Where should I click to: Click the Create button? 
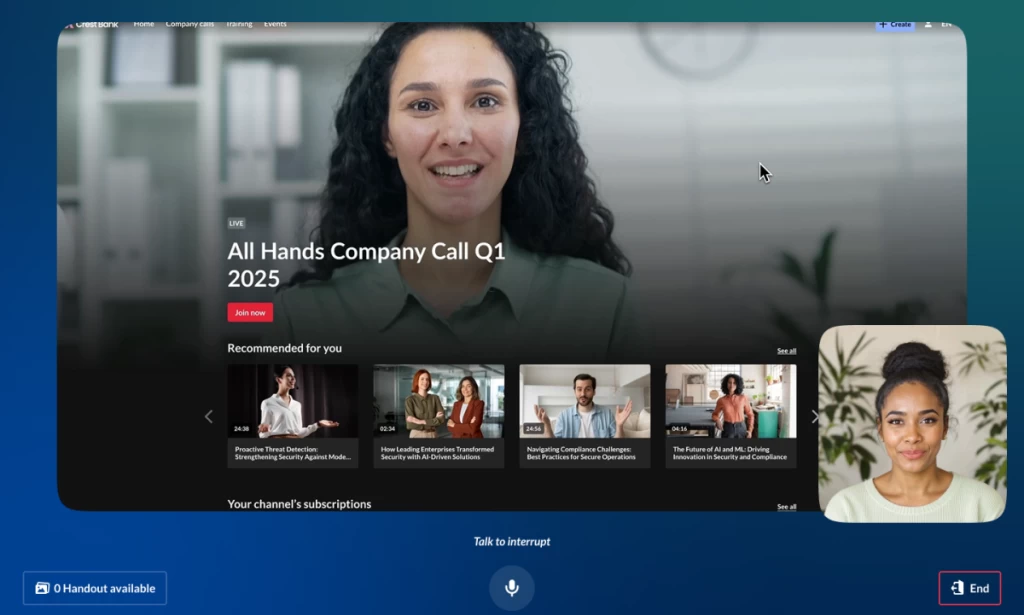895,25
